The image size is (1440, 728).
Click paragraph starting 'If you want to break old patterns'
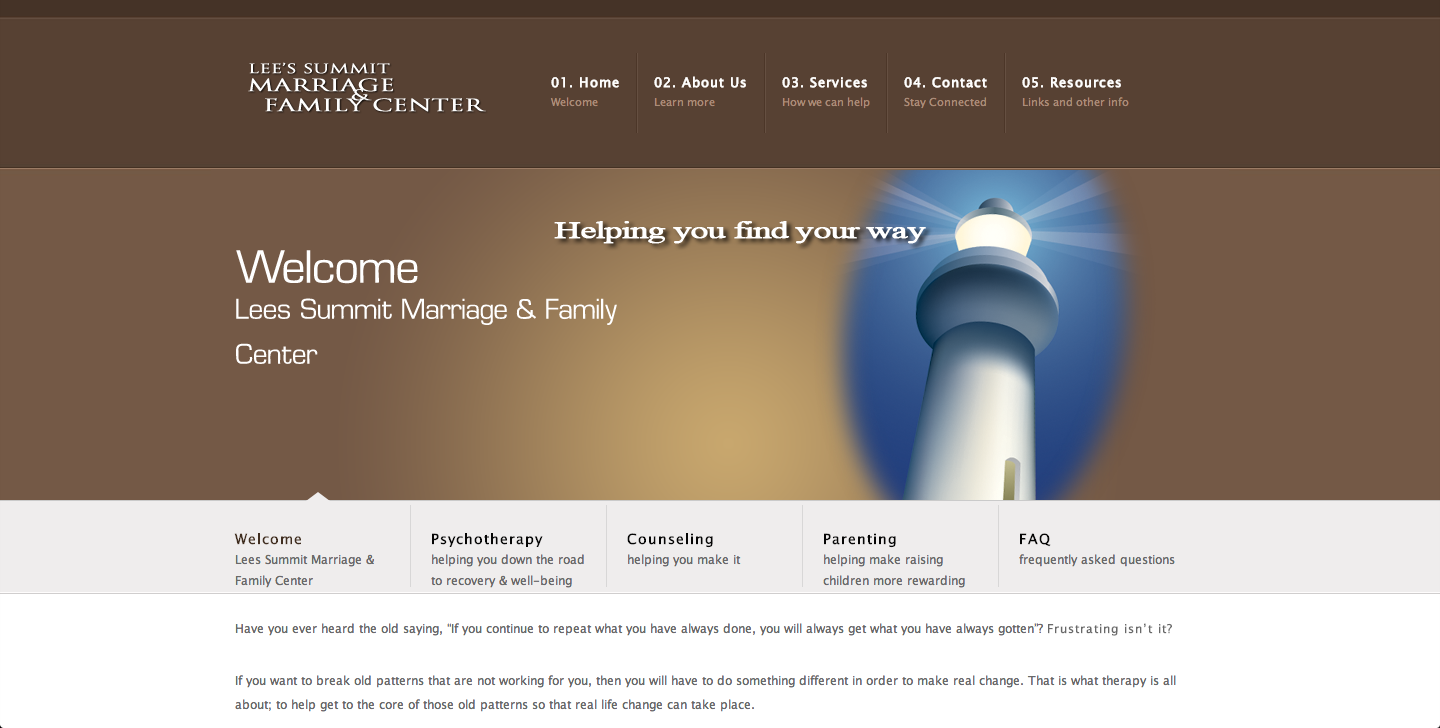click(x=705, y=692)
